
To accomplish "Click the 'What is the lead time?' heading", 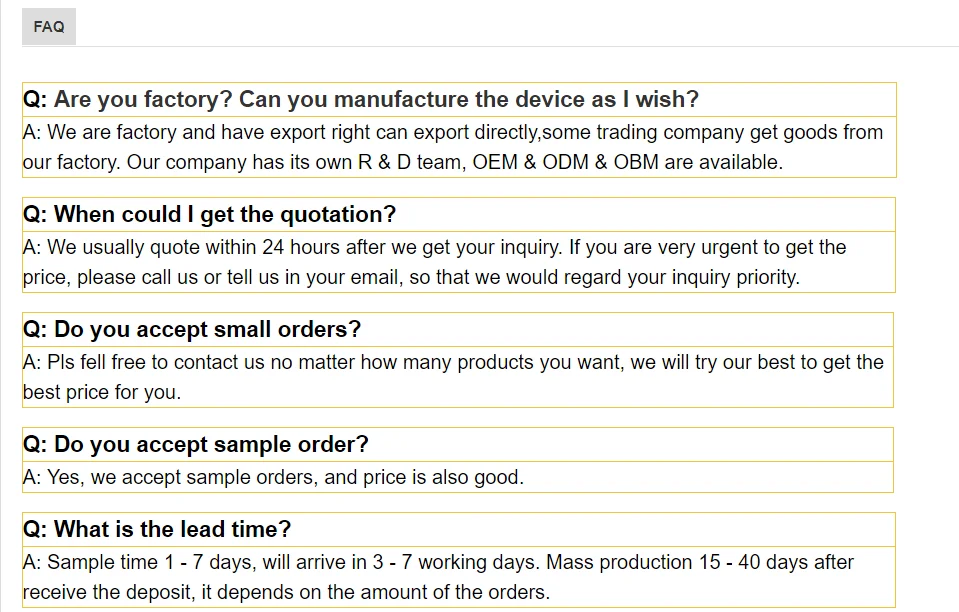I will click(157, 529).
